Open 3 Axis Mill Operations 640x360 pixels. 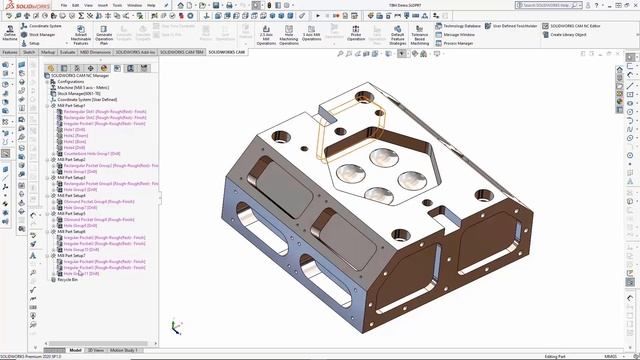pyautogui.click(x=311, y=33)
